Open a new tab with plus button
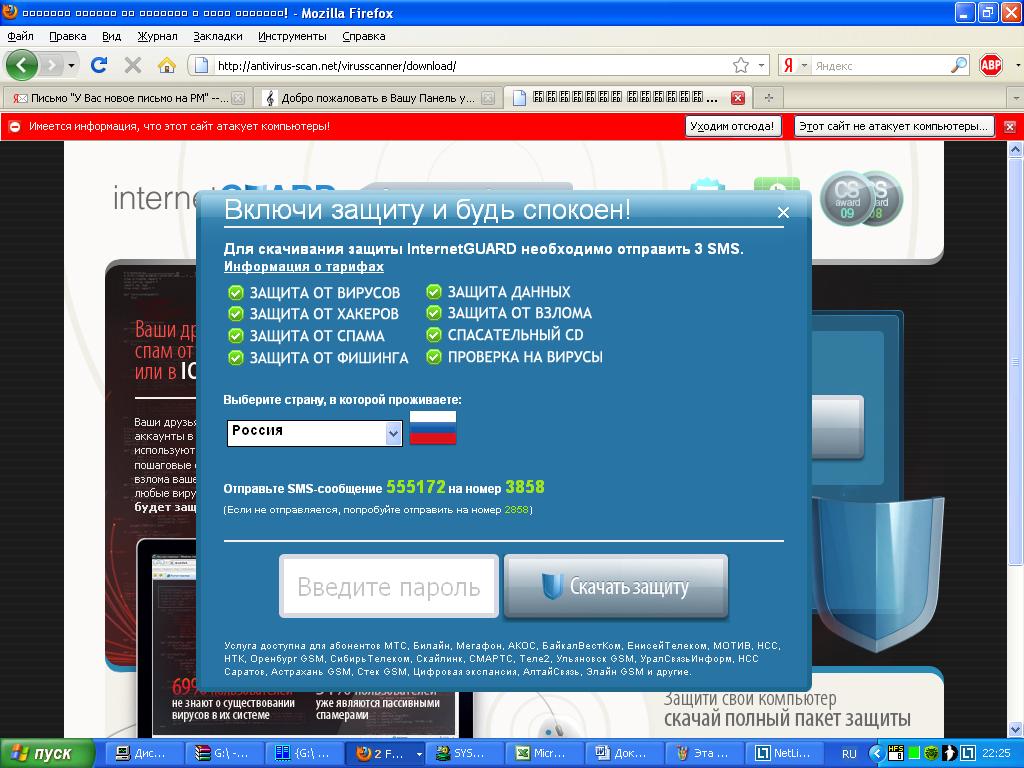Image resolution: width=1024 pixels, height=768 pixels. click(769, 98)
